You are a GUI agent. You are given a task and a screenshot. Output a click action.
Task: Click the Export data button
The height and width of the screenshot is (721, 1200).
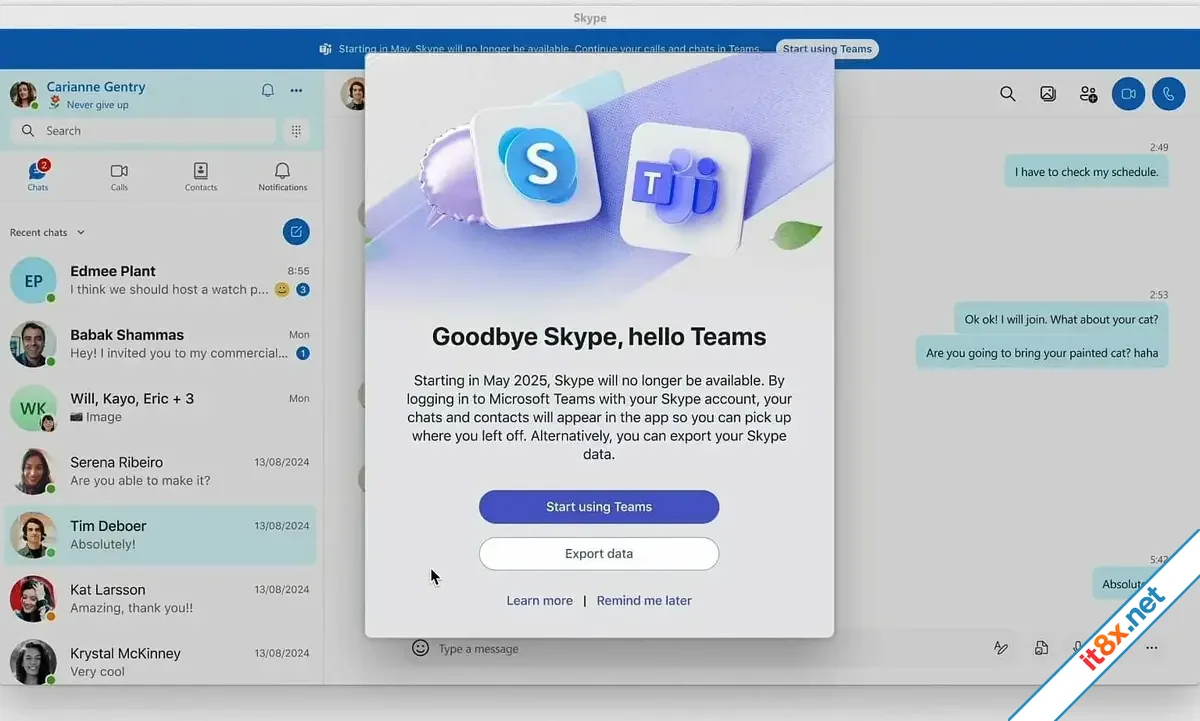[x=599, y=554]
